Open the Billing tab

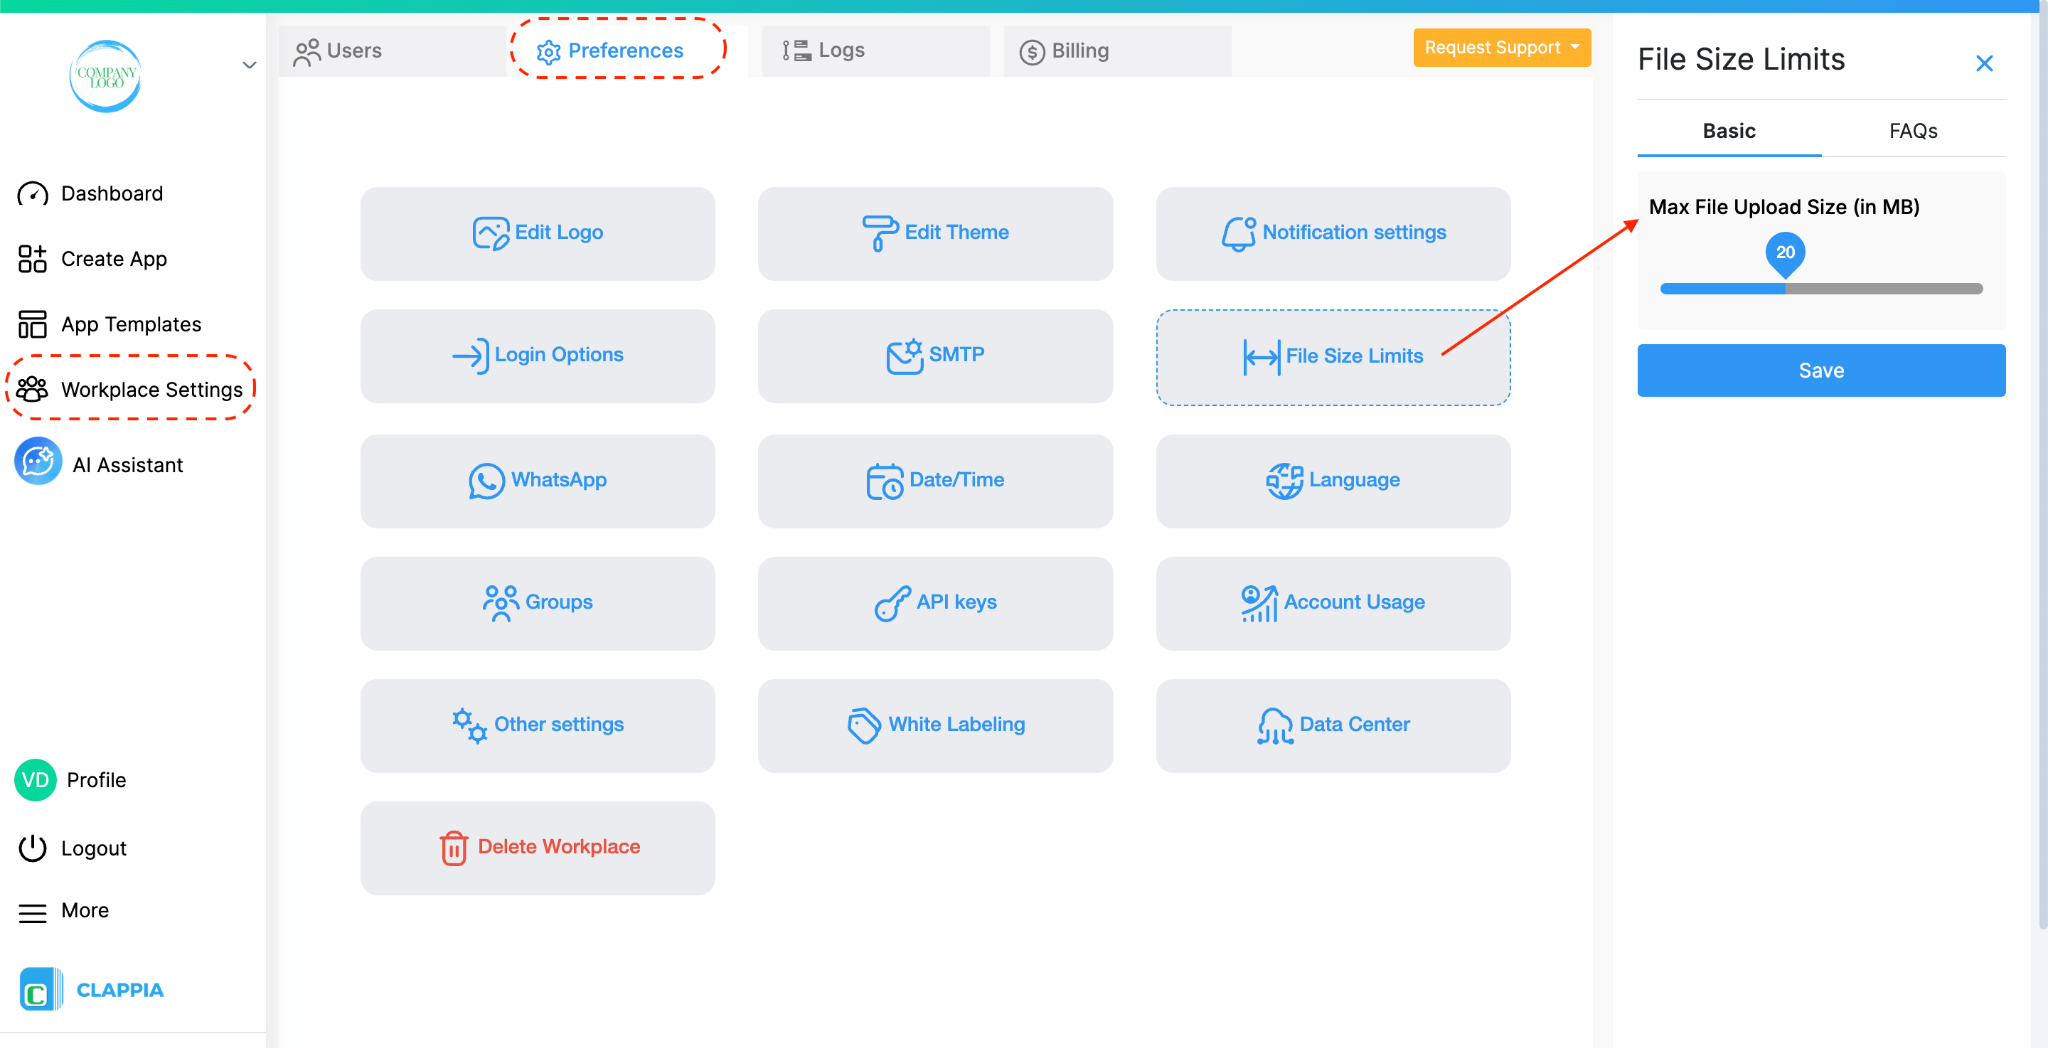pos(1118,51)
